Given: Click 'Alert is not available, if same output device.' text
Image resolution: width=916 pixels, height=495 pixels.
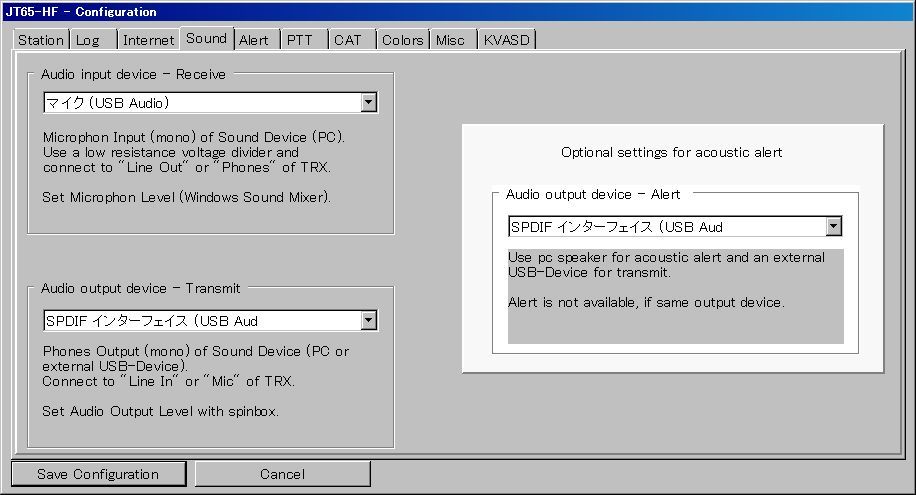Looking at the screenshot, I should tap(646, 302).
